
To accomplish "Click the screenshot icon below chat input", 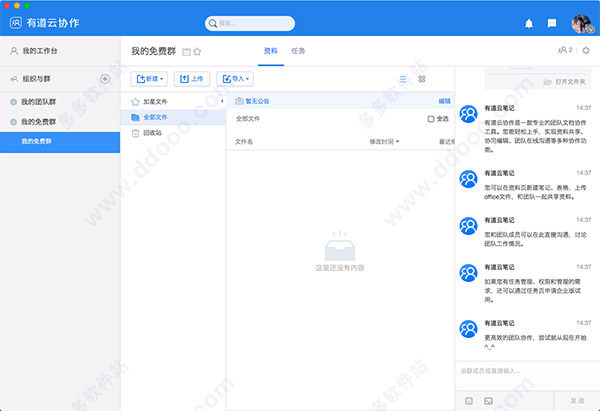I will coord(488,401).
